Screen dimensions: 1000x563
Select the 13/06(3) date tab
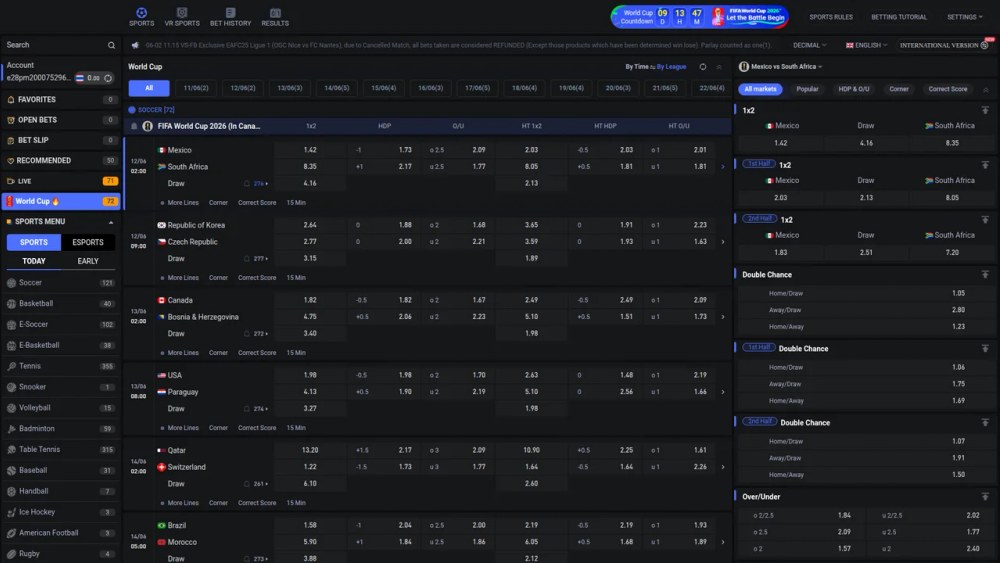[x=290, y=89]
